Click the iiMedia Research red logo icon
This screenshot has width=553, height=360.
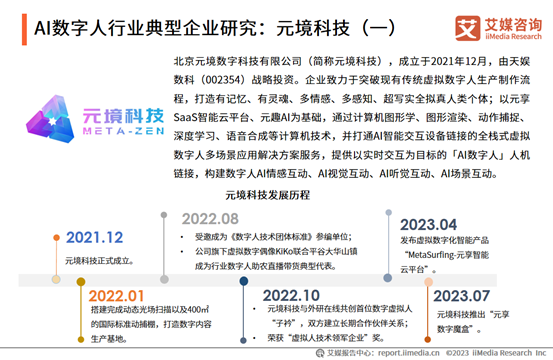pyautogui.click(x=467, y=28)
